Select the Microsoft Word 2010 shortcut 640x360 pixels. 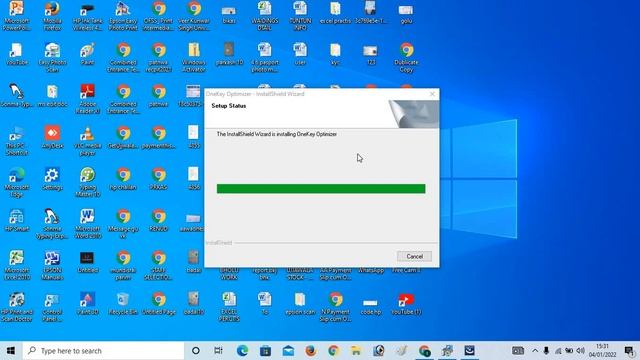coord(87,224)
